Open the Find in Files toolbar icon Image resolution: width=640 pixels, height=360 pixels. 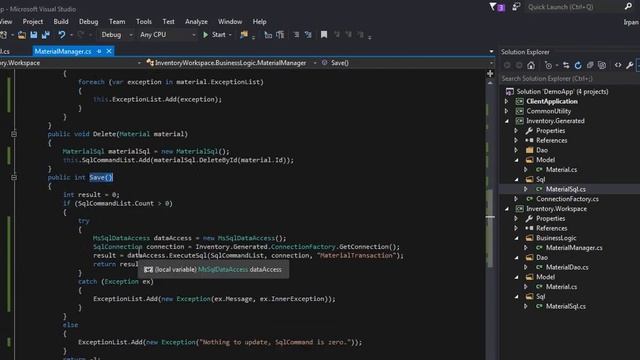[244, 35]
